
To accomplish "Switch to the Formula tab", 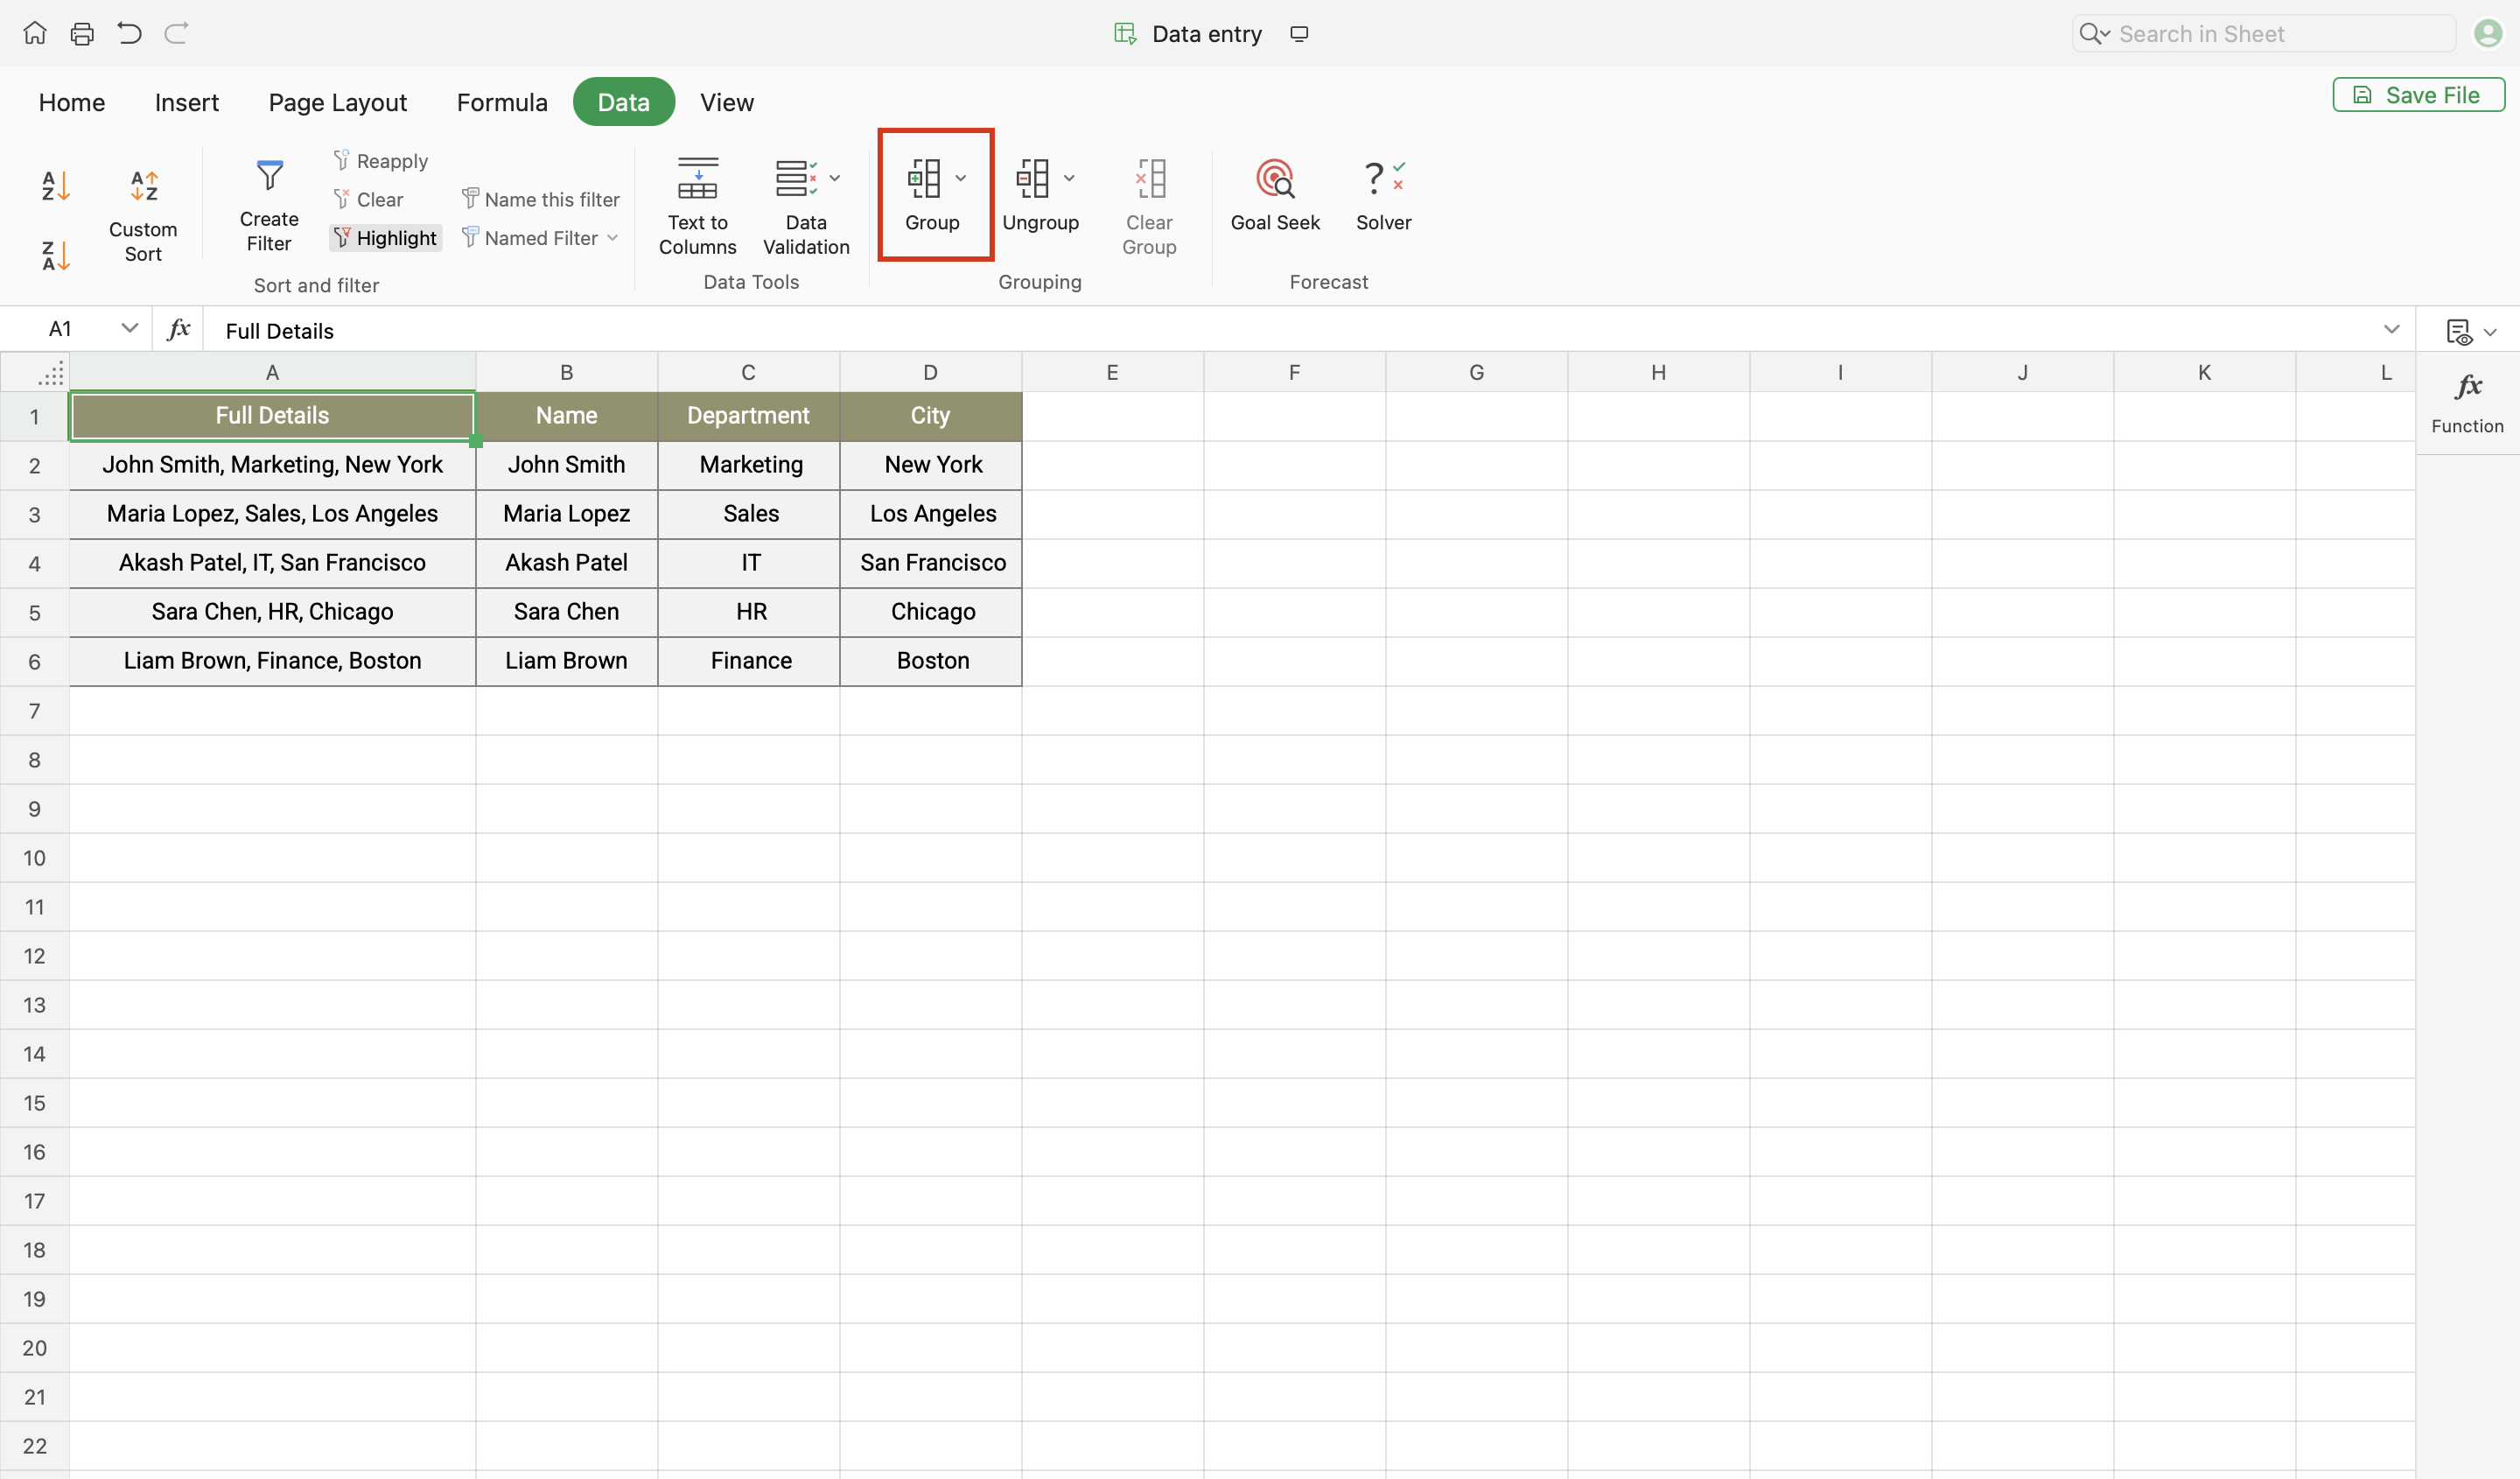I will (x=502, y=102).
